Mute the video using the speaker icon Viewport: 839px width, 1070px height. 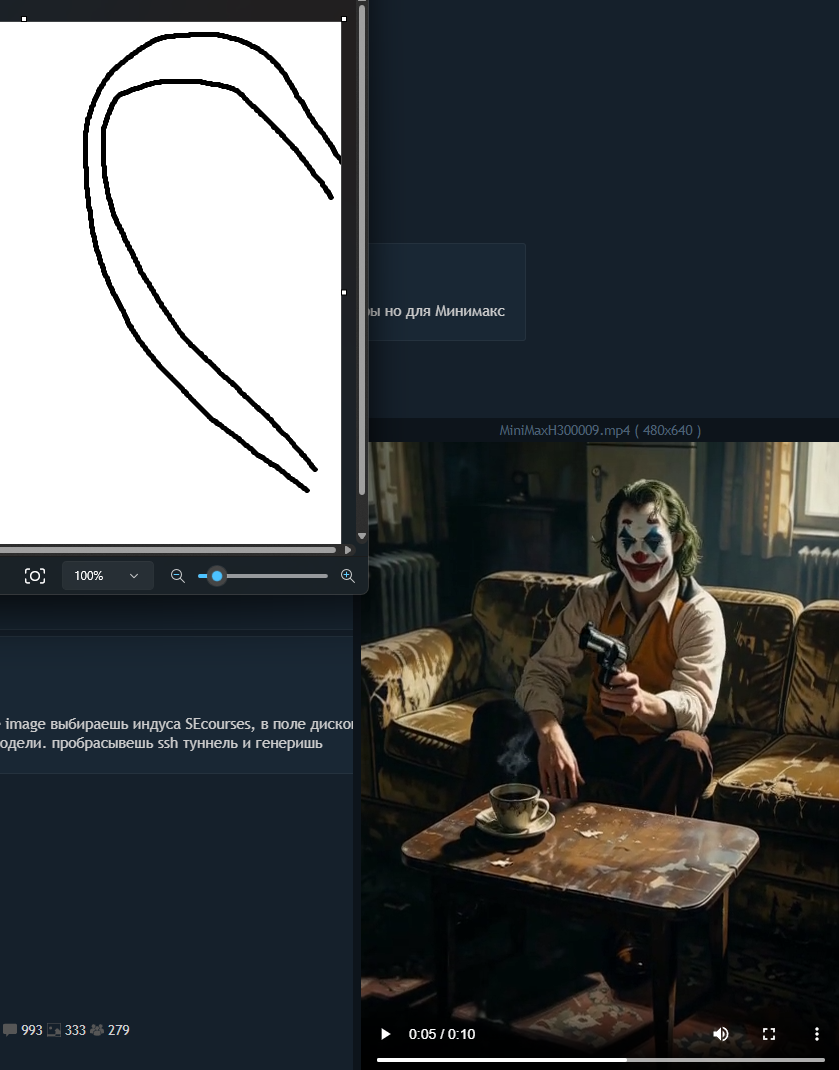point(721,1034)
